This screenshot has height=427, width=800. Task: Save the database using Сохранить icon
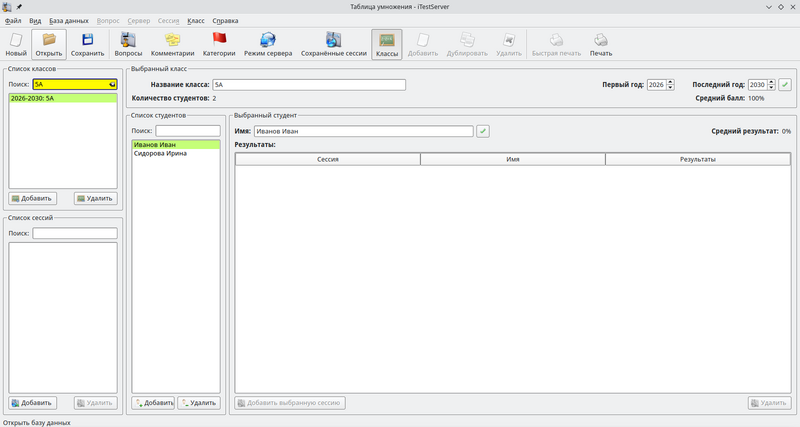coord(87,44)
